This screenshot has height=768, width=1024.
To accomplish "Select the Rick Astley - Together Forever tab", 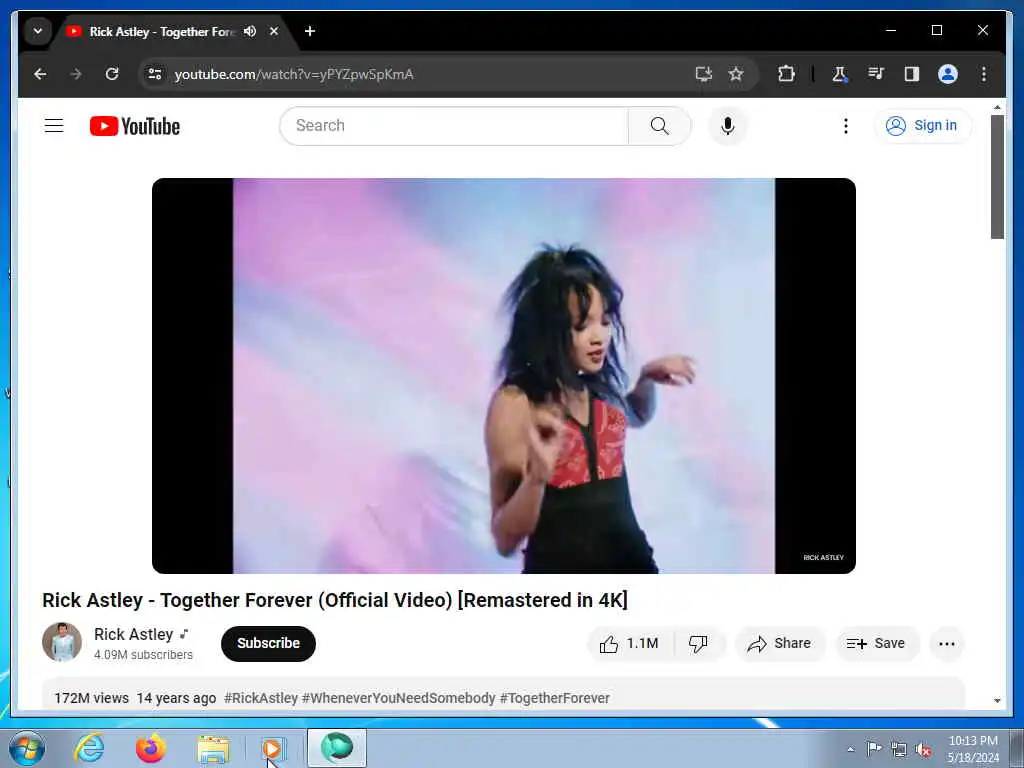I will (x=161, y=31).
